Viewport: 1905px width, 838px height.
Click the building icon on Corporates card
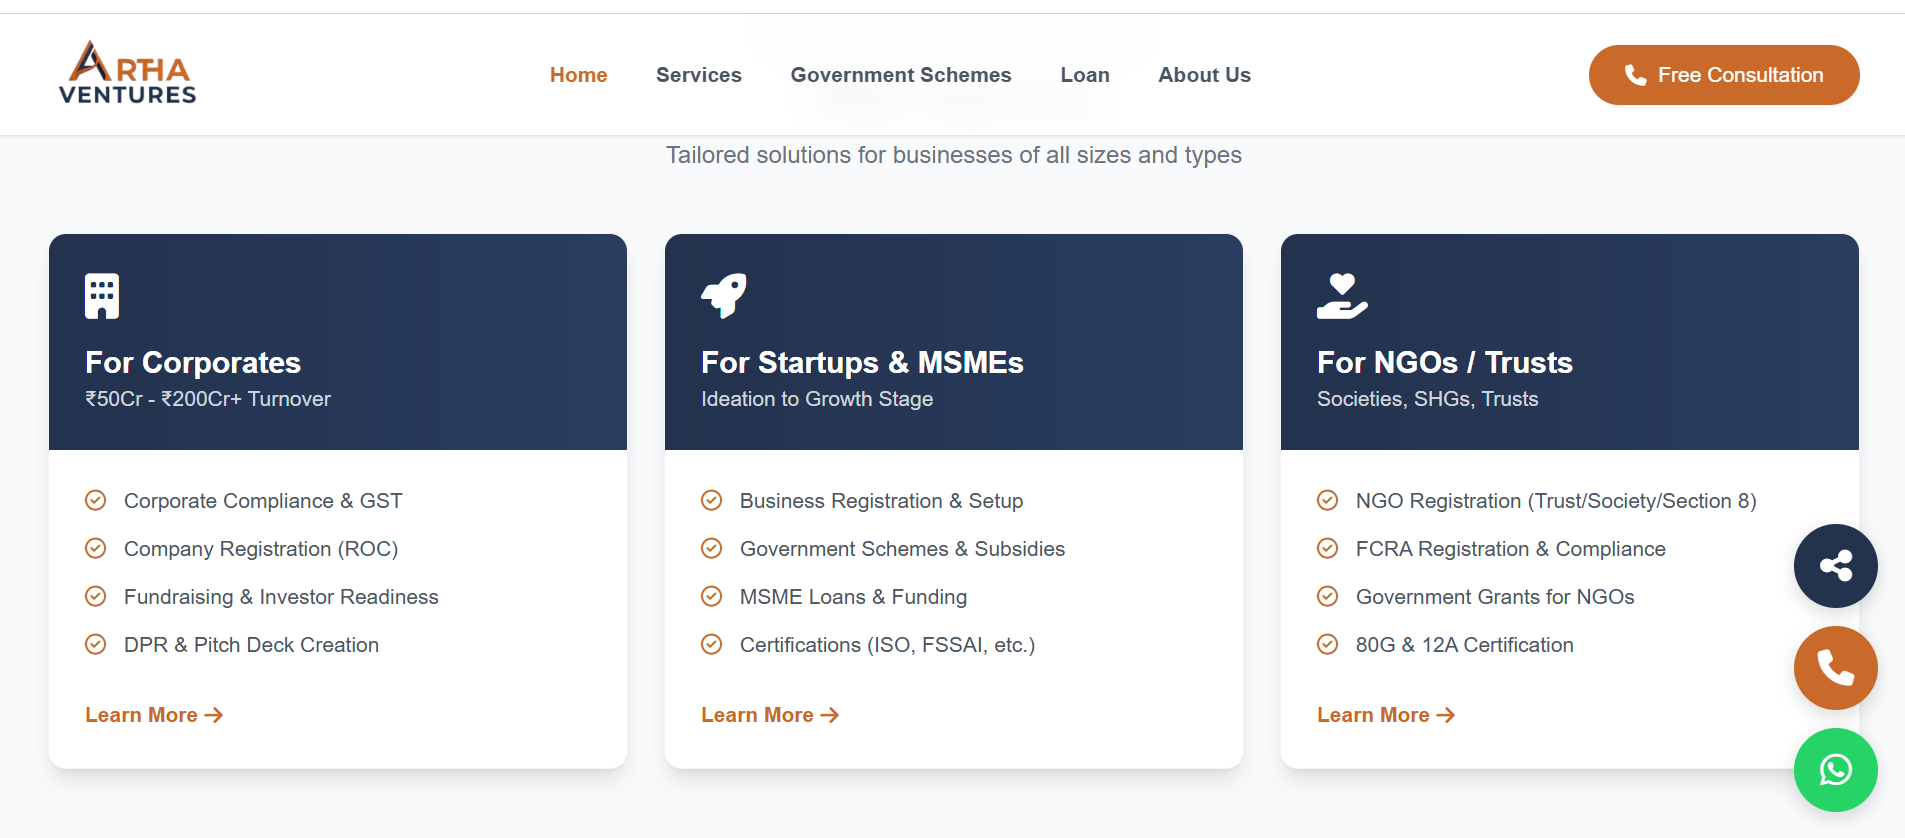click(102, 296)
